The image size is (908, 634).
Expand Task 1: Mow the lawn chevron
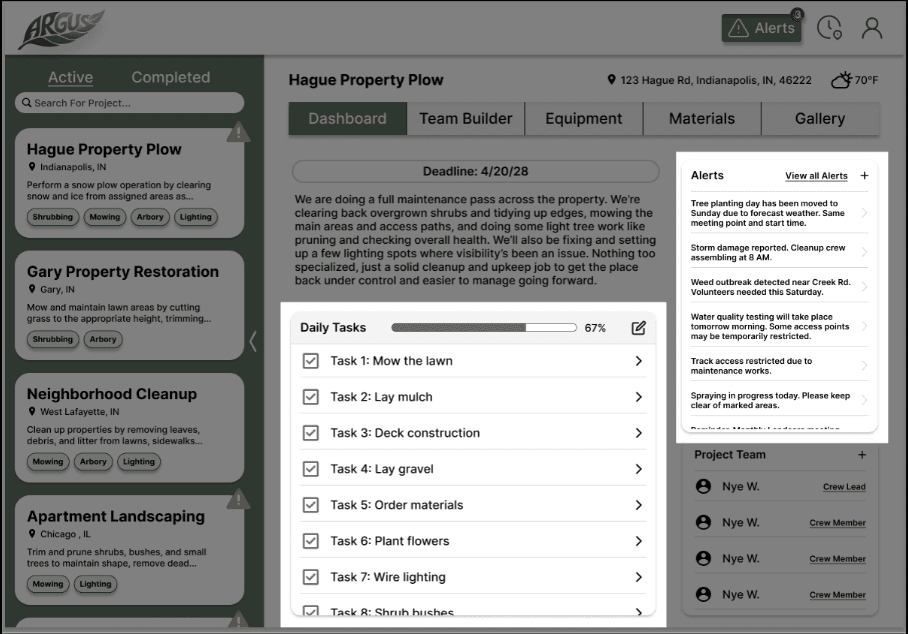pos(639,361)
